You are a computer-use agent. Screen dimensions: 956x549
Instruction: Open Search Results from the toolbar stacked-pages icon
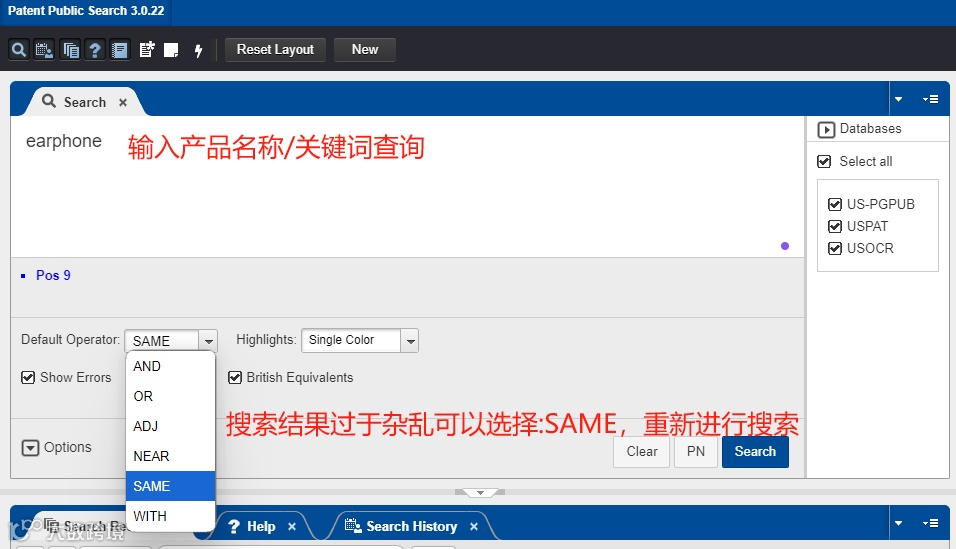pyautogui.click(x=70, y=49)
